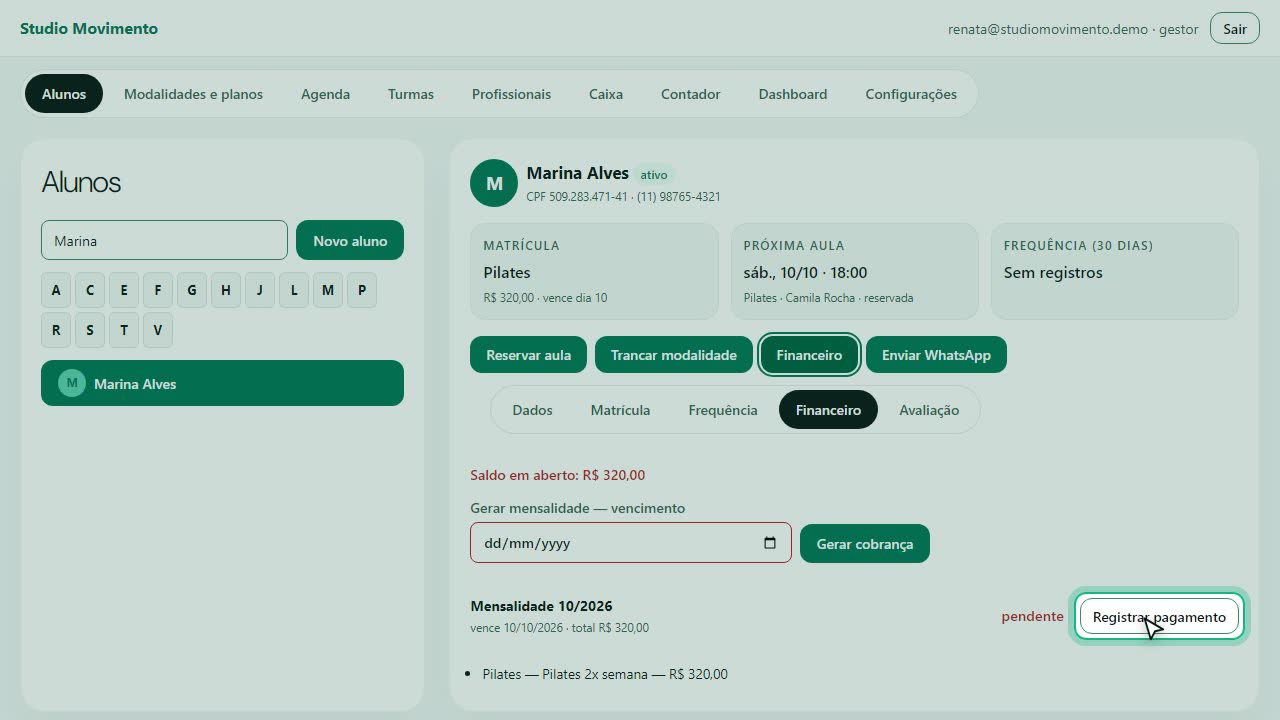This screenshot has width=1280, height=720.
Task: Filter students by letter H
Action: click(x=226, y=290)
